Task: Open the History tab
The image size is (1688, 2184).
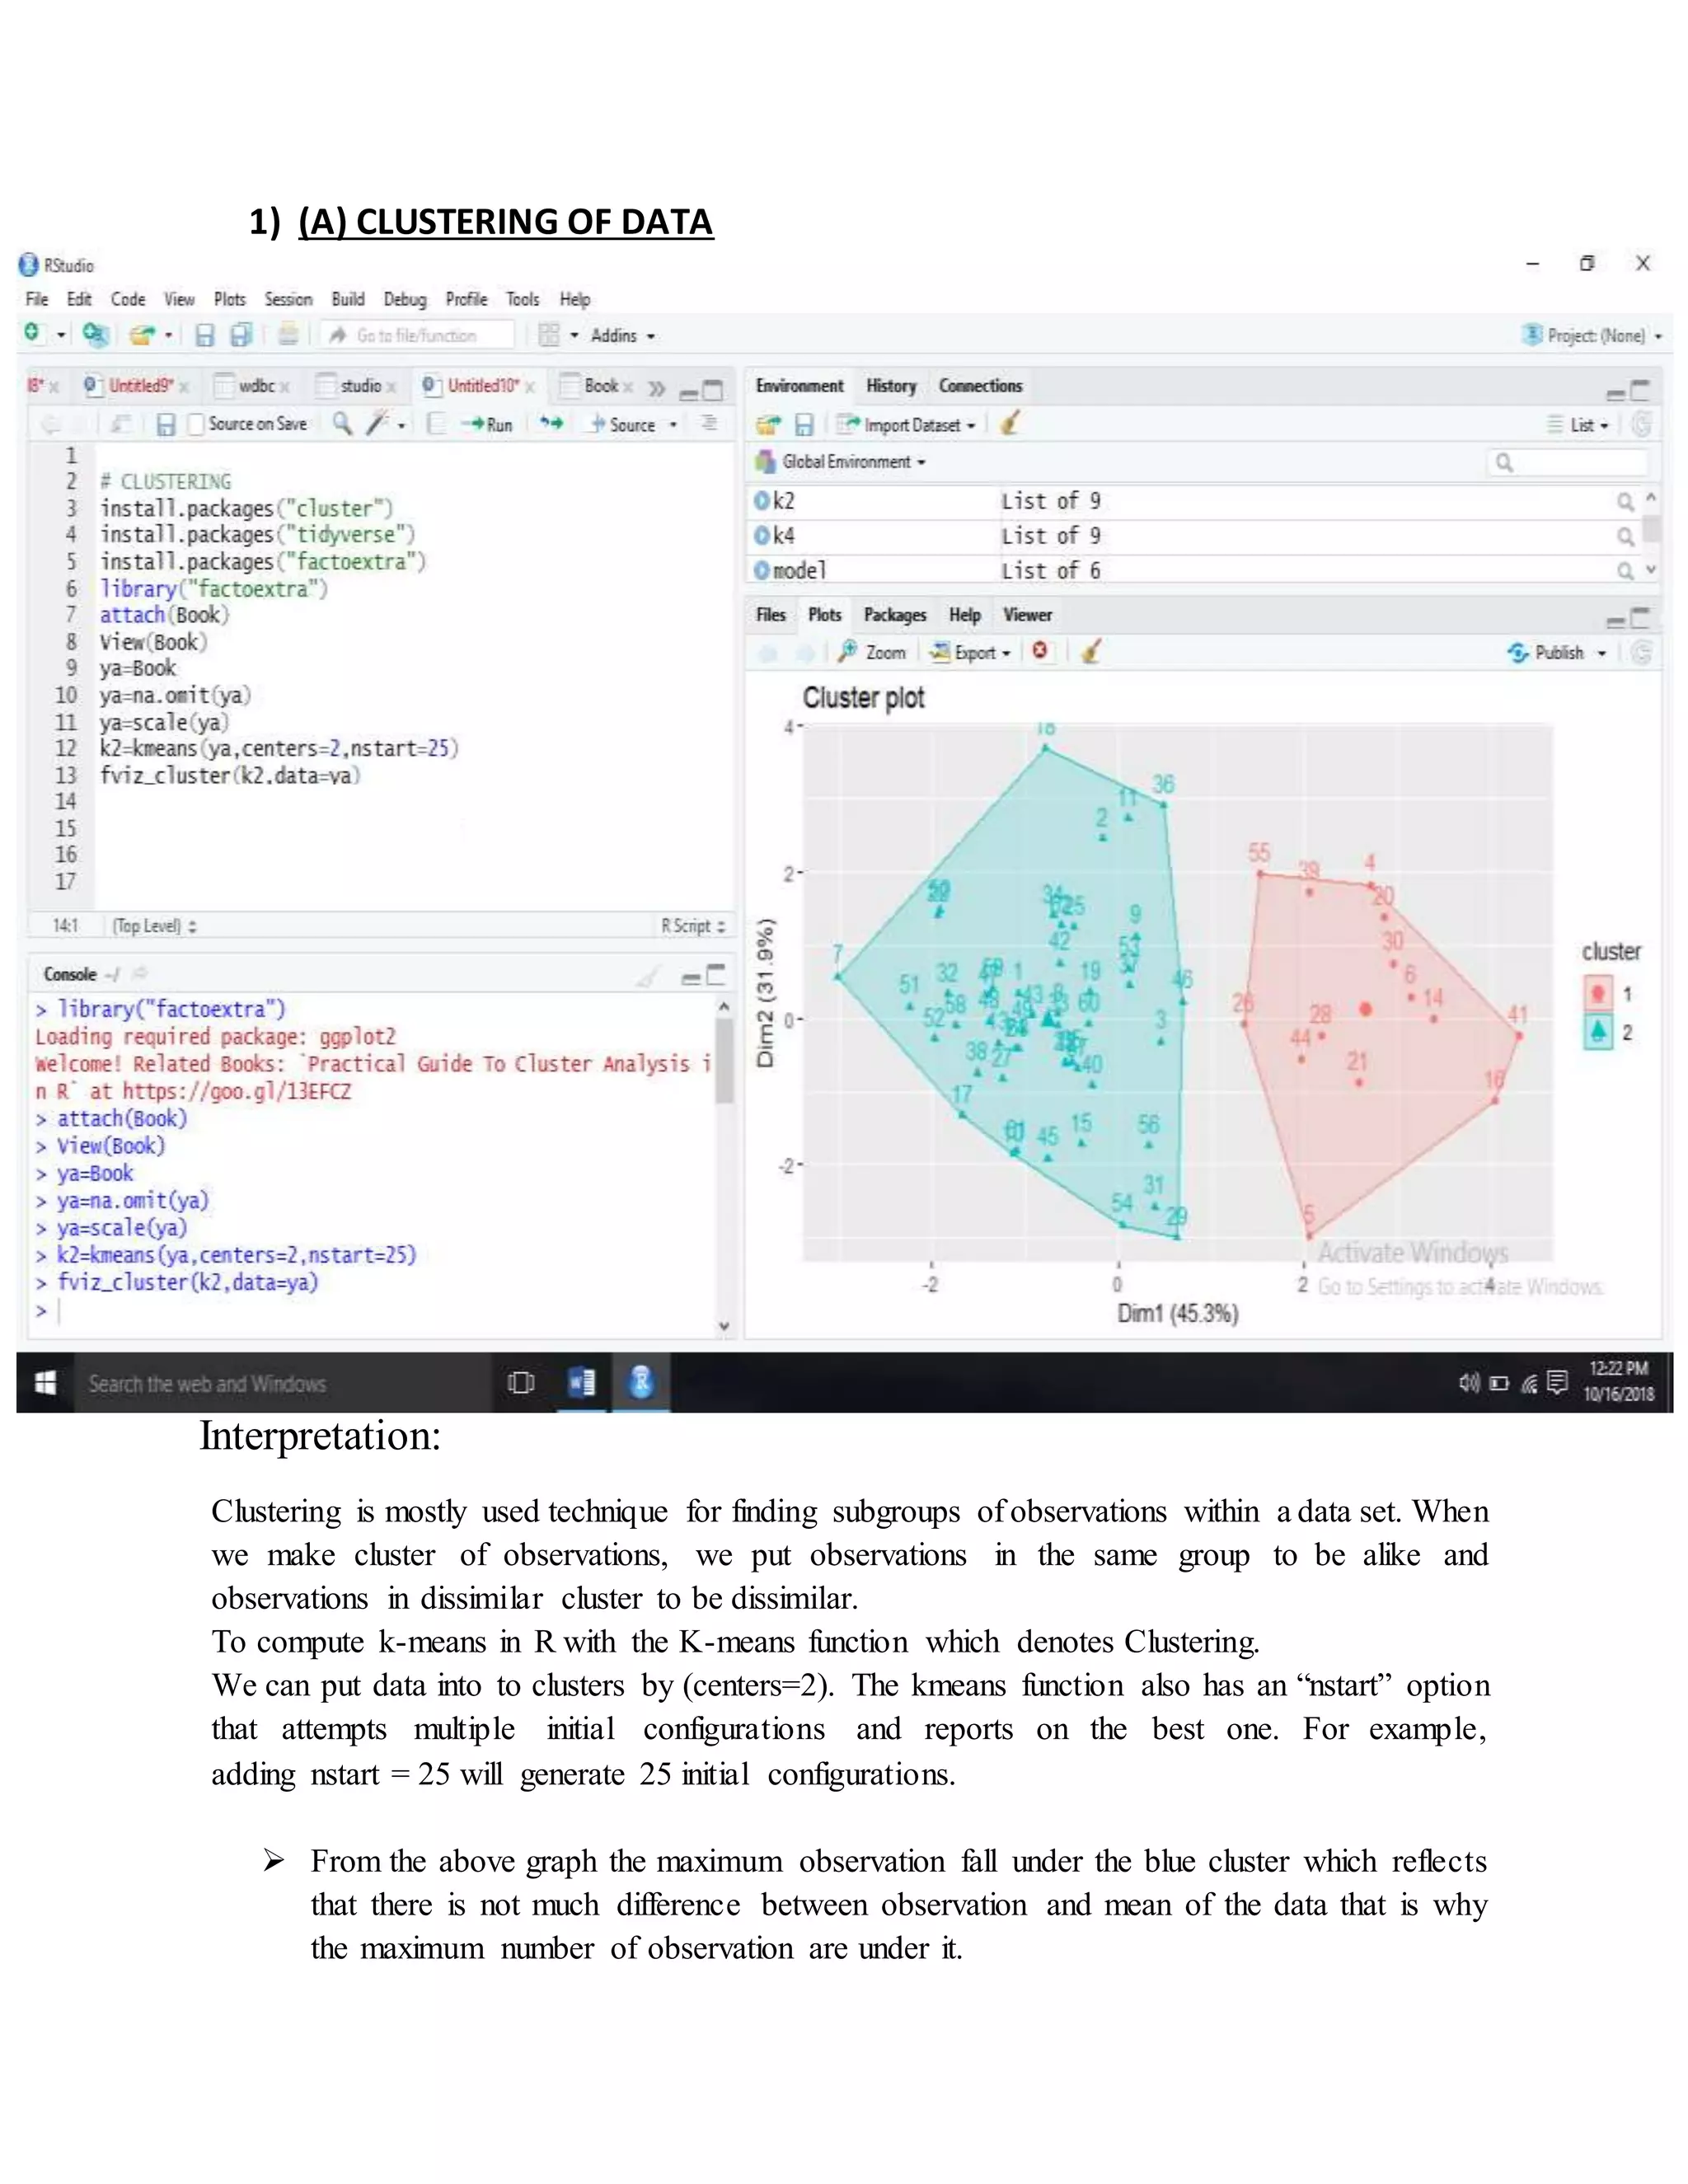Action: [x=891, y=386]
